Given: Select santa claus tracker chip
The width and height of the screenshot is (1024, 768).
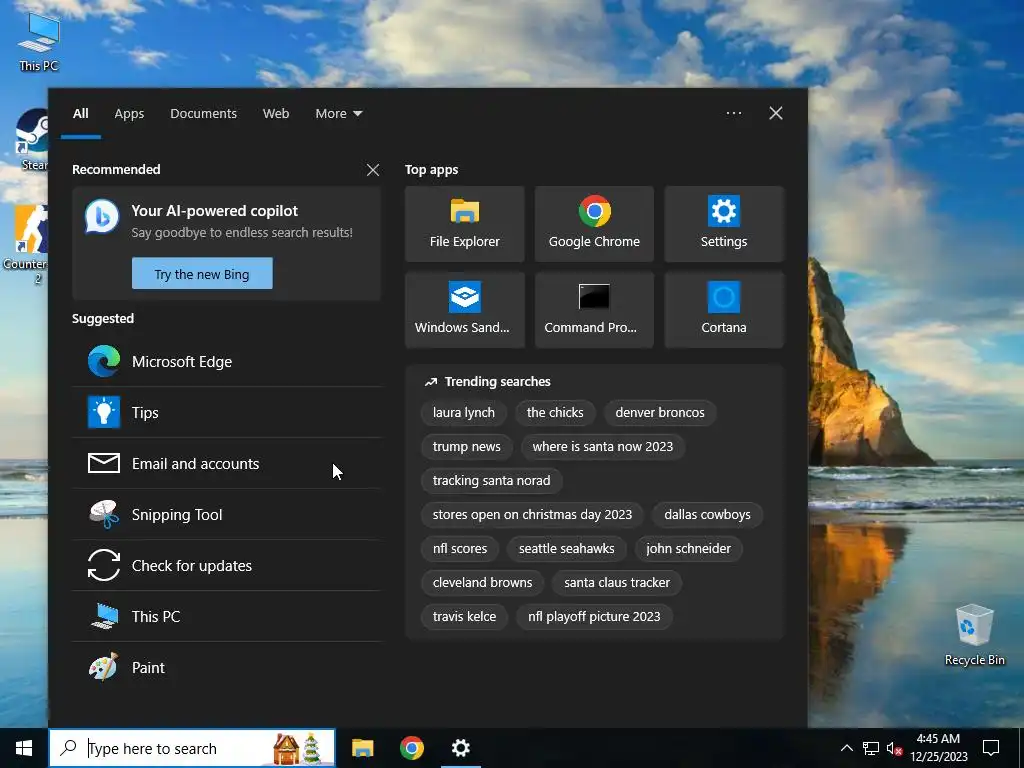Looking at the screenshot, I should pyautogui.click(x=616, y=583).
